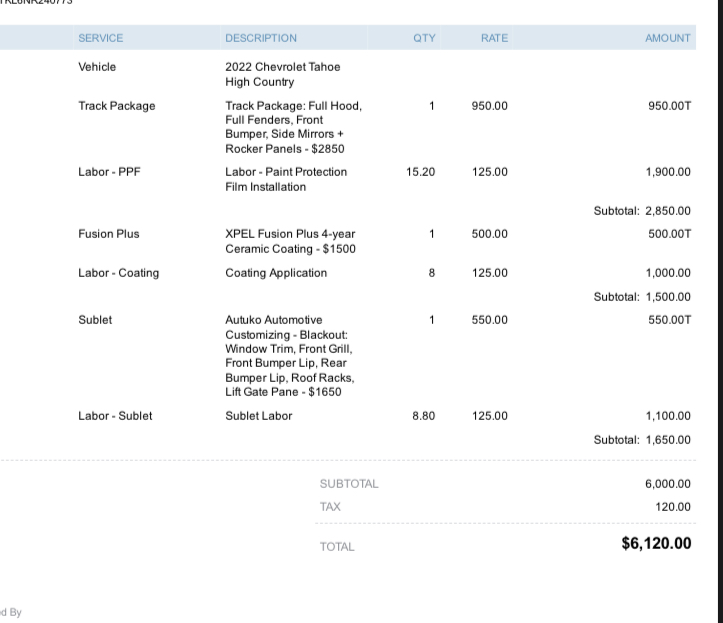
Task: Click the RATE column header
Action: [494, 38]
